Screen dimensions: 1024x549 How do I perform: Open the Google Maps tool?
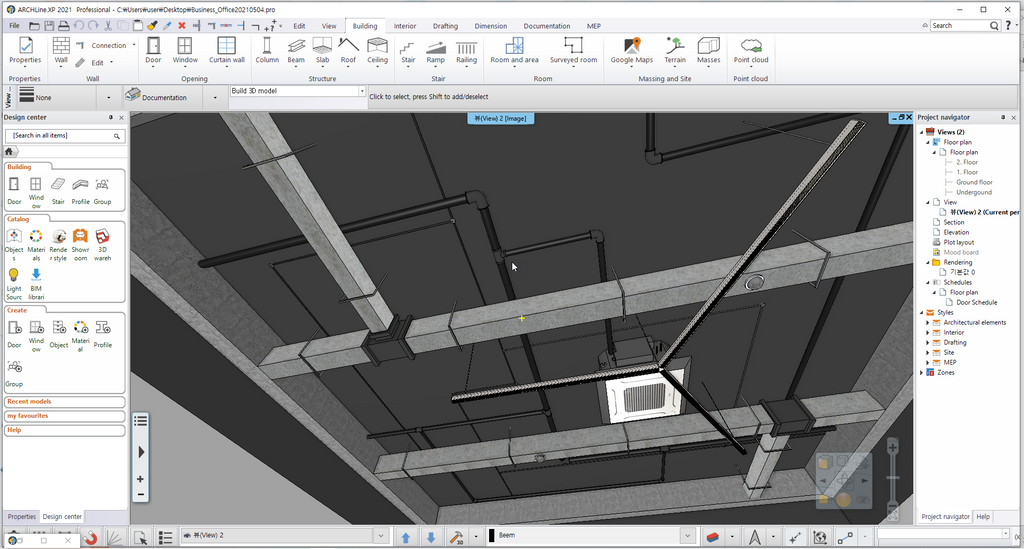632,51
